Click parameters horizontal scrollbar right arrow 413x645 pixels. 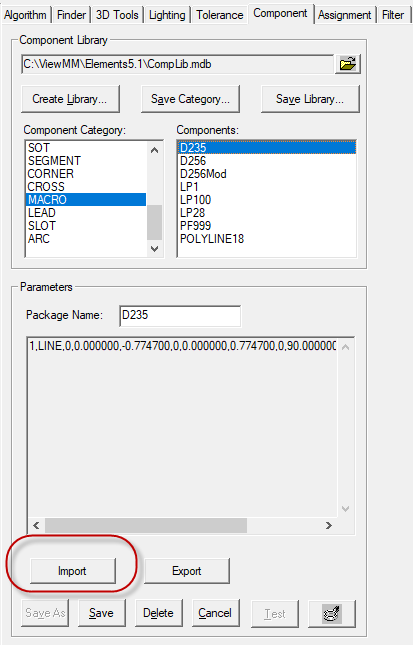328,525
